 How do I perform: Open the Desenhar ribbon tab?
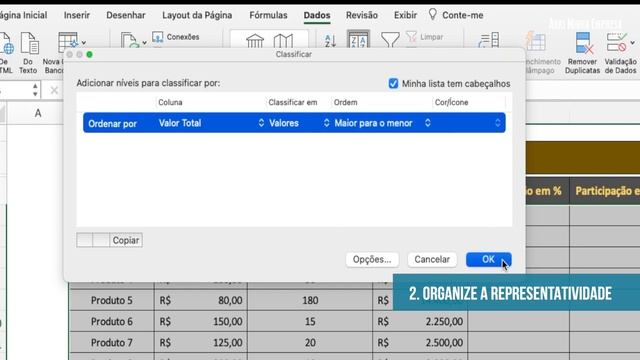[x=126, y=15]
